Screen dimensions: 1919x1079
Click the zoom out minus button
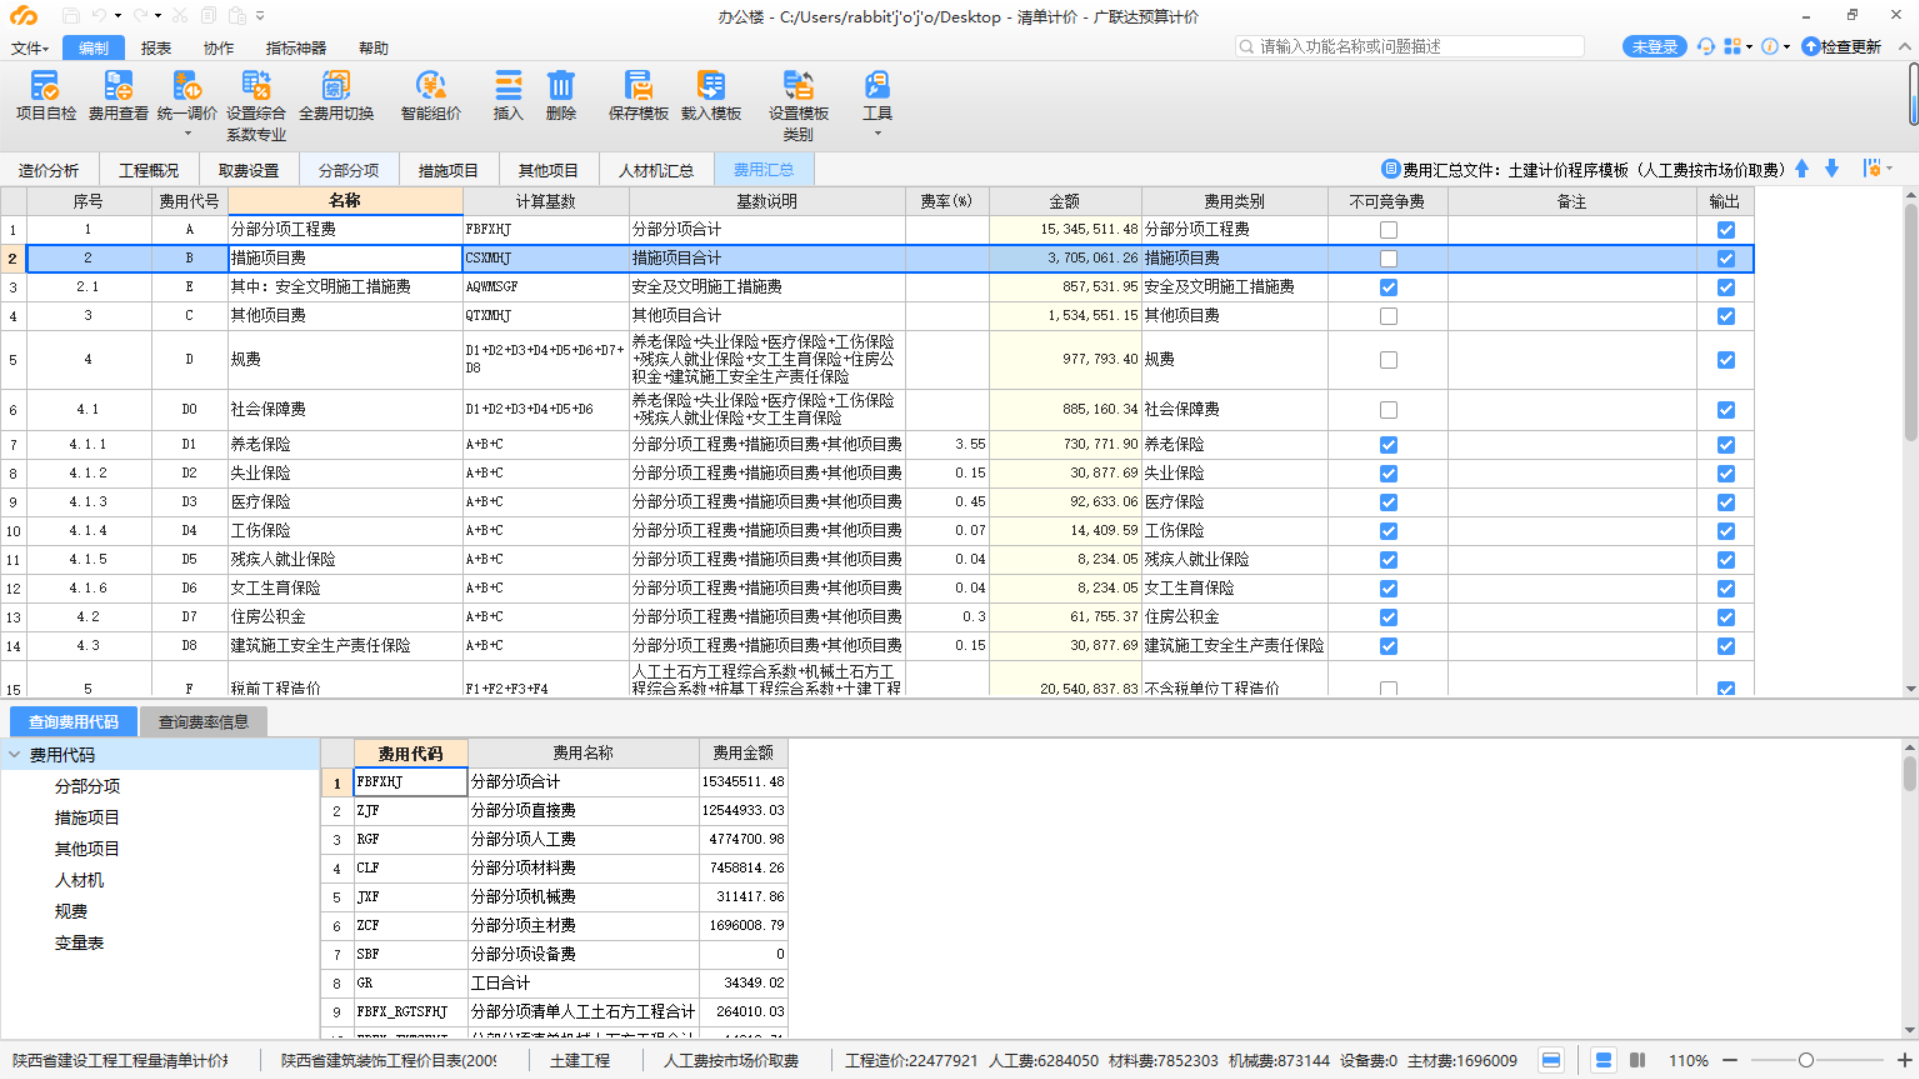(x=1730, y=1060)
